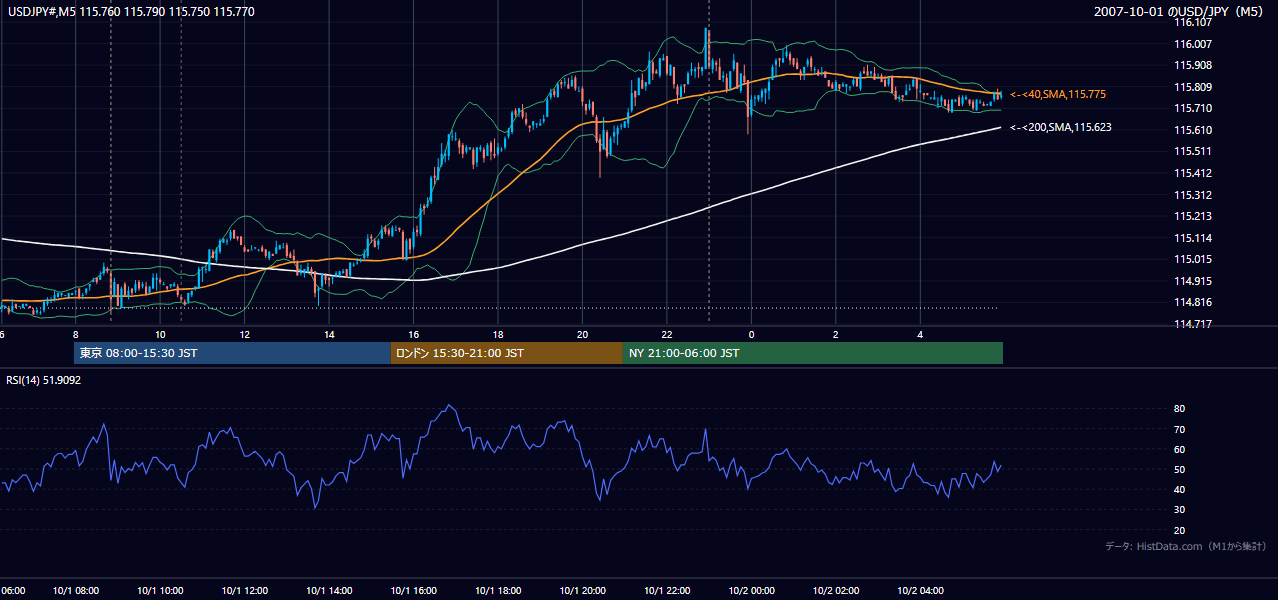1278x600 pixels.
Task: Click price axis label 115.710
Action: click(1193, 108)
